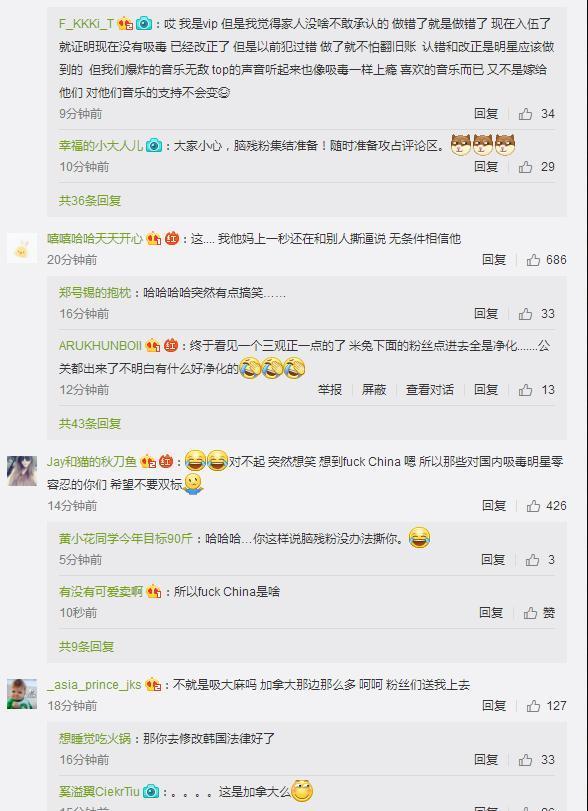Click thumbs-up on _asia_prince_jks comment

click(x=546, y=705)
